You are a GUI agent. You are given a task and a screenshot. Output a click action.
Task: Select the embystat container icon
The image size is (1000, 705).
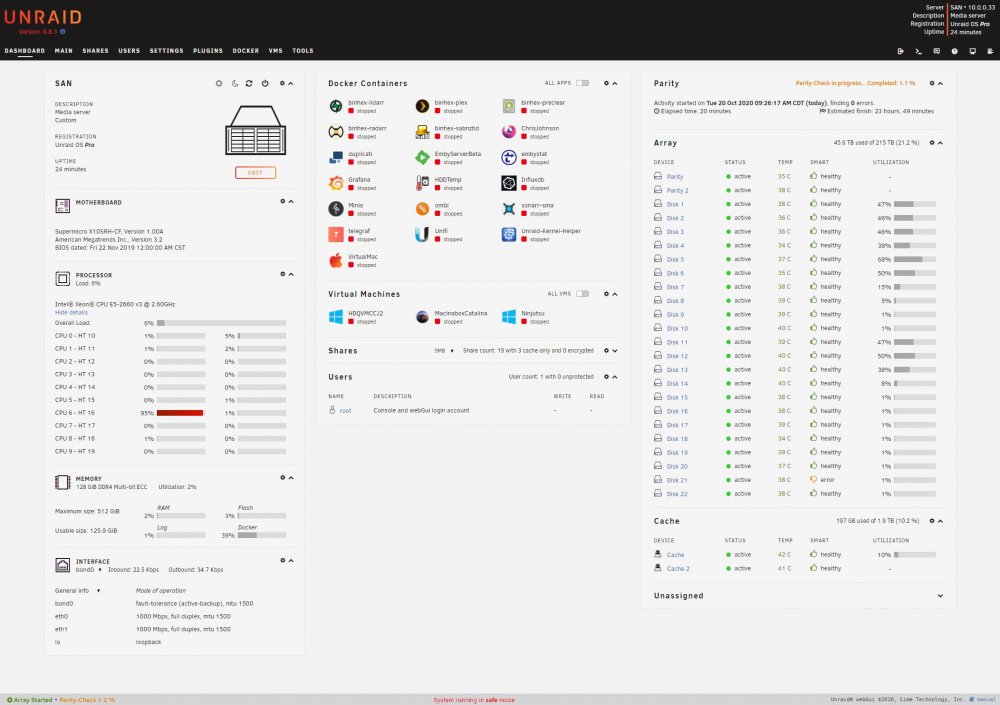[x=508, y=157]
